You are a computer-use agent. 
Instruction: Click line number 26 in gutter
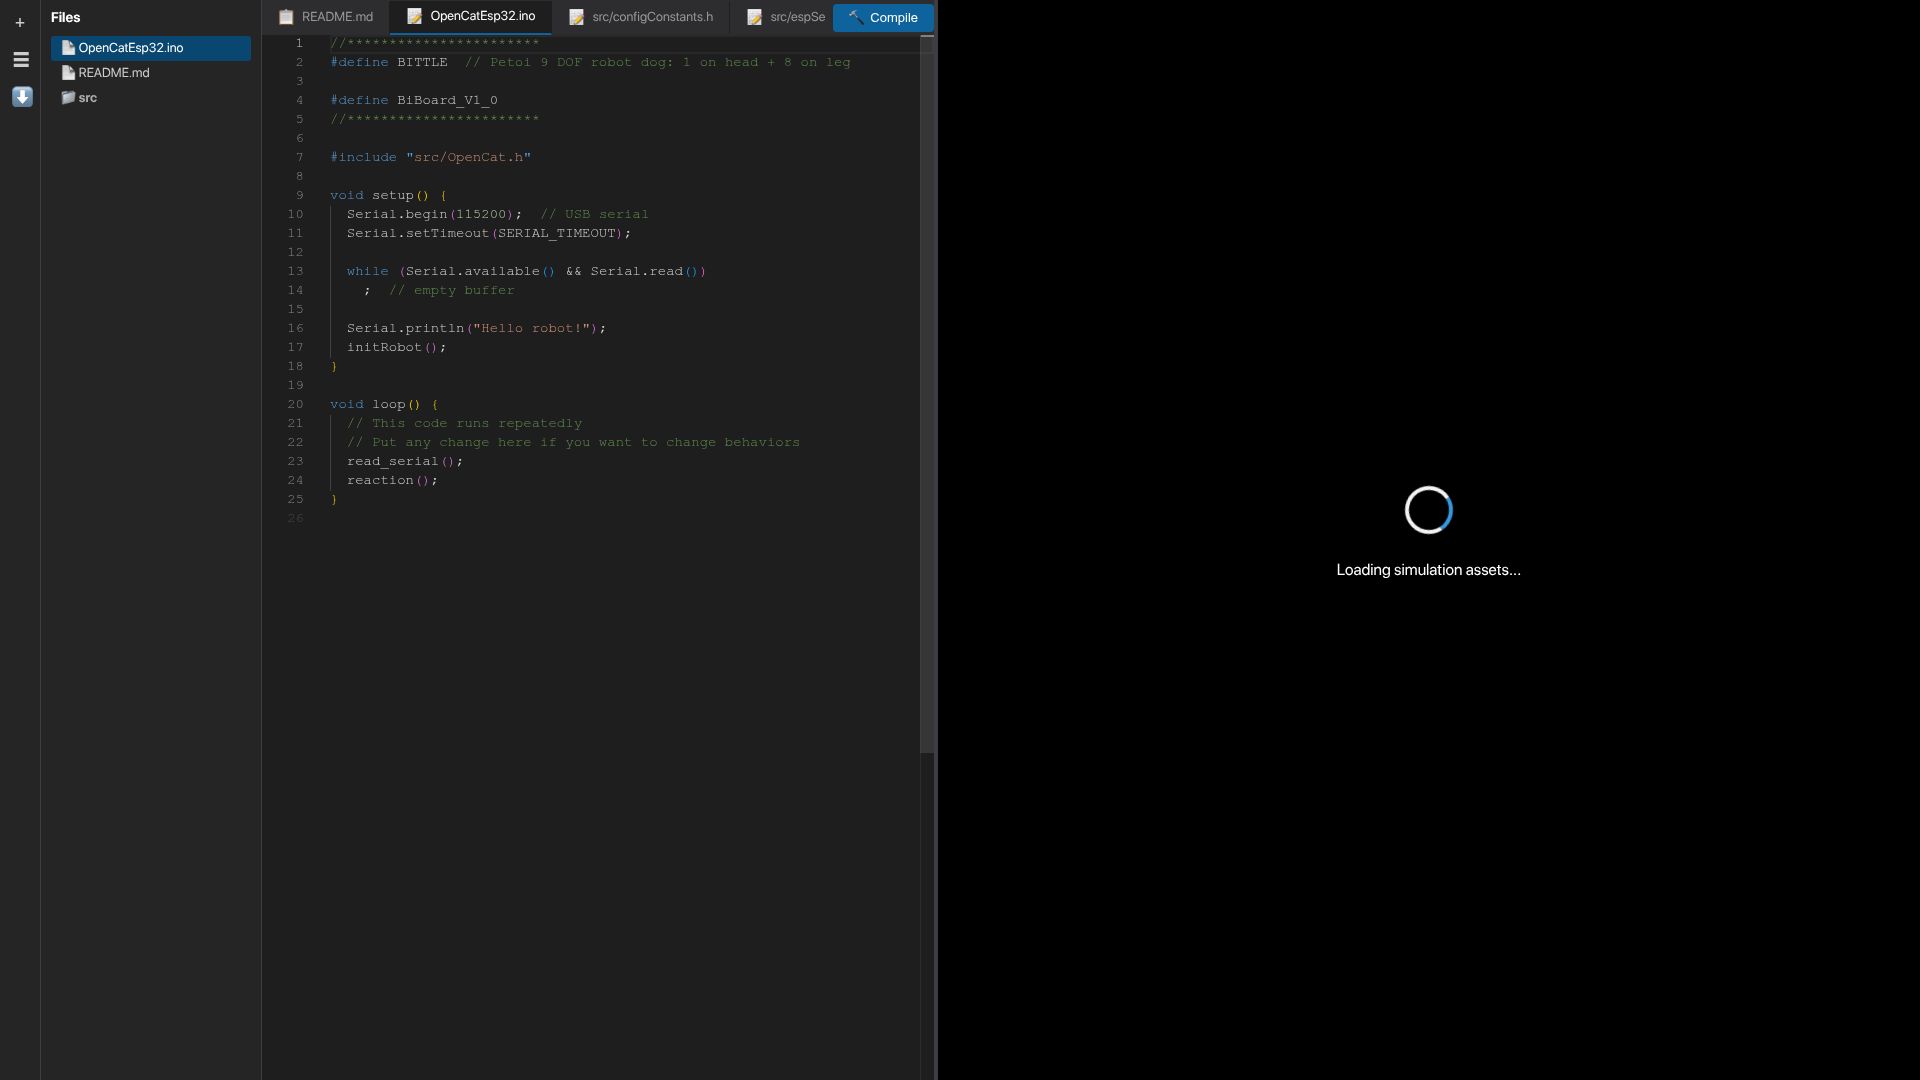(295, 518)
